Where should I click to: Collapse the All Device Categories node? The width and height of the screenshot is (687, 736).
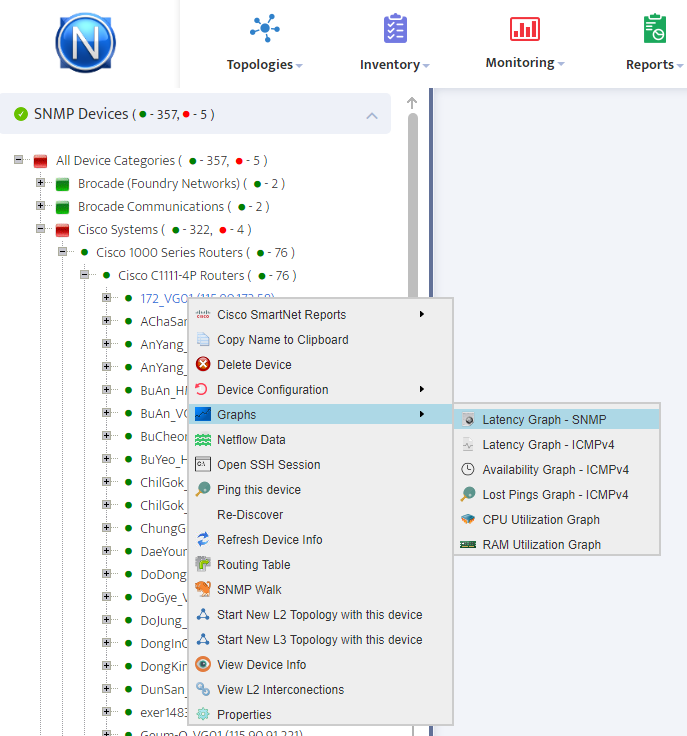[x=18, y=160]
